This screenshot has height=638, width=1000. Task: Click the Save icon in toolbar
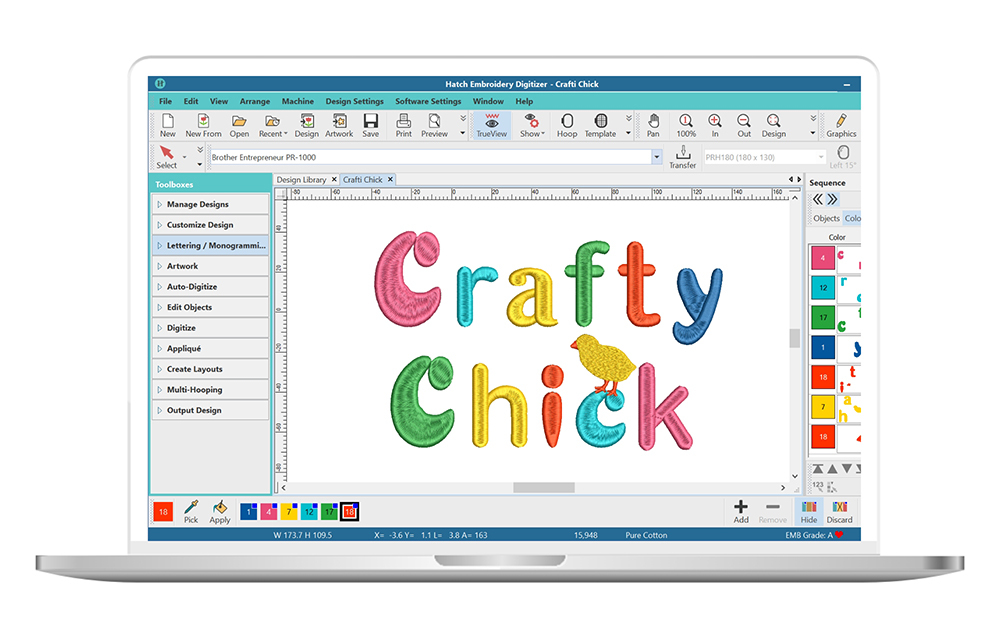tap(370, 125)
